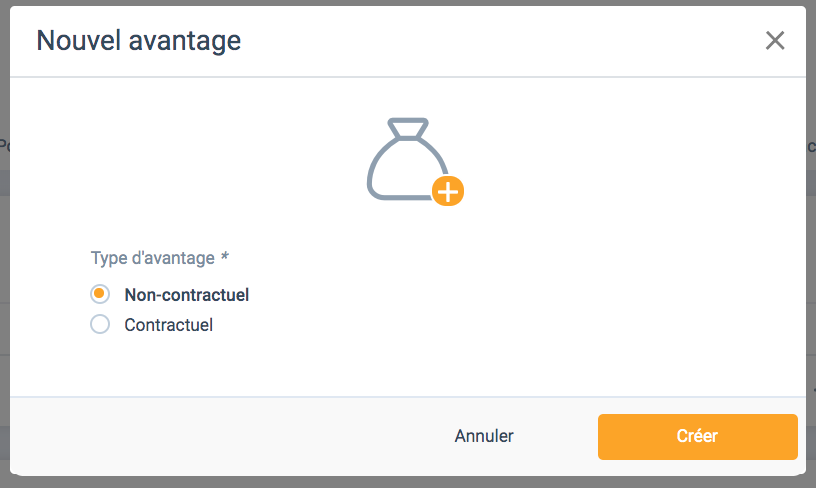The height and width of the screenshot is (488, 816).
Task: Confirm creation with the orange Créer button
Action: [x=697, y=436]
